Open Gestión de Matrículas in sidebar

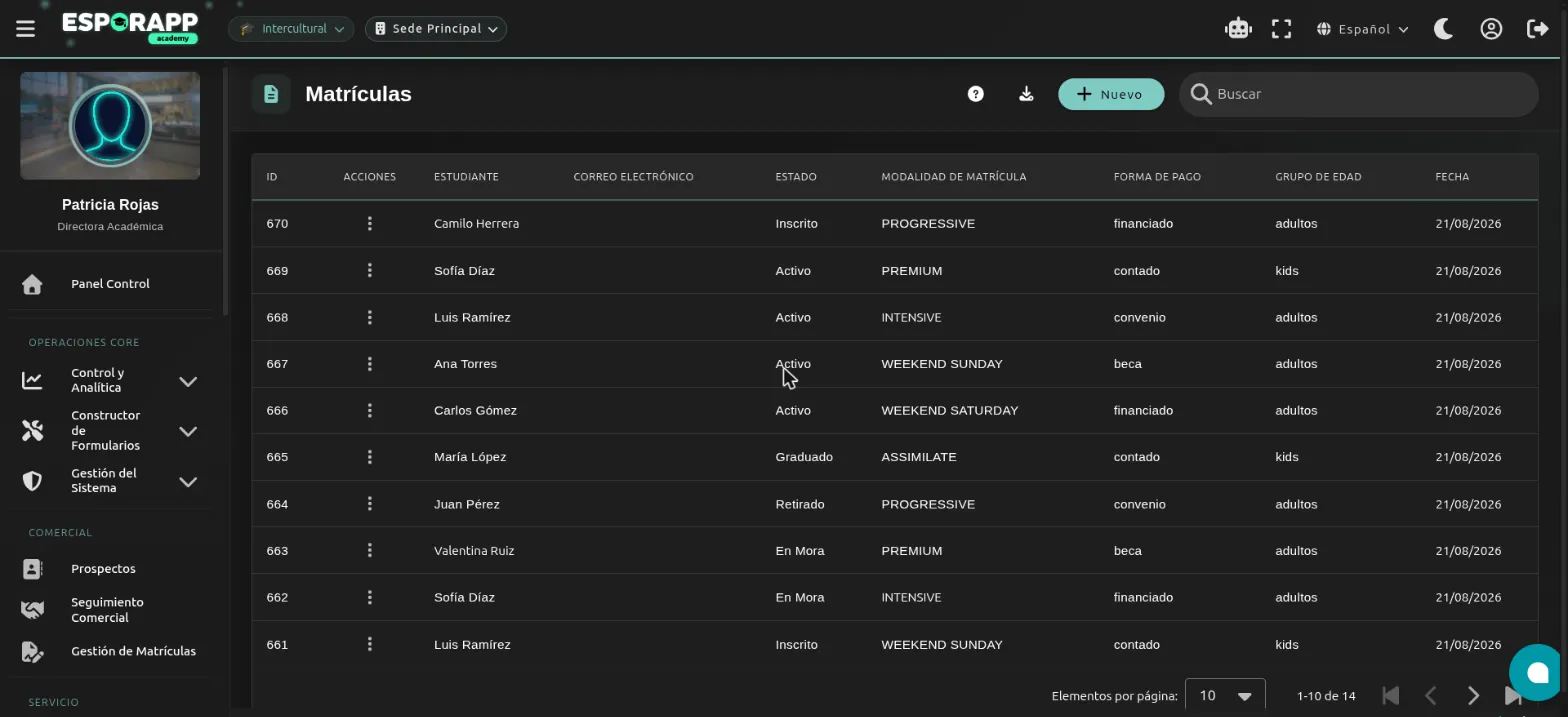133,651
